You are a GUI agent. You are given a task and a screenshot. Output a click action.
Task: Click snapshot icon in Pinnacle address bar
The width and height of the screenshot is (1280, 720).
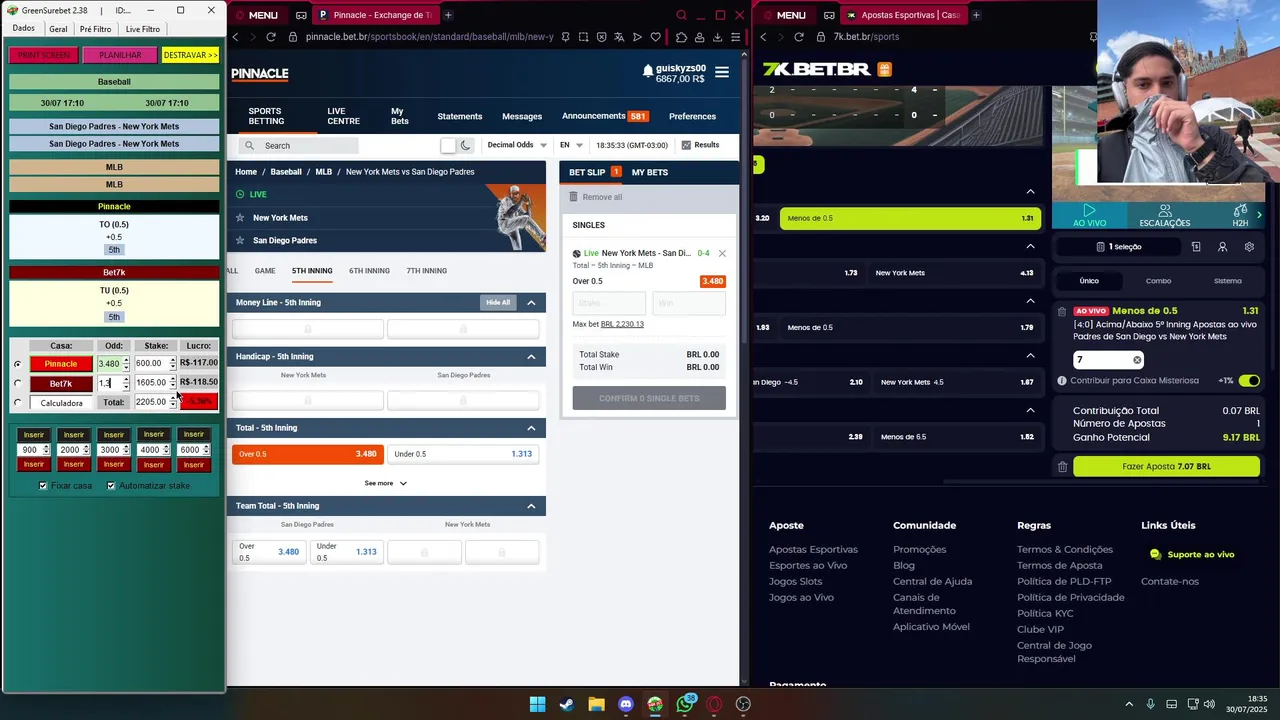pyautogui.click(x=583, y=37)
